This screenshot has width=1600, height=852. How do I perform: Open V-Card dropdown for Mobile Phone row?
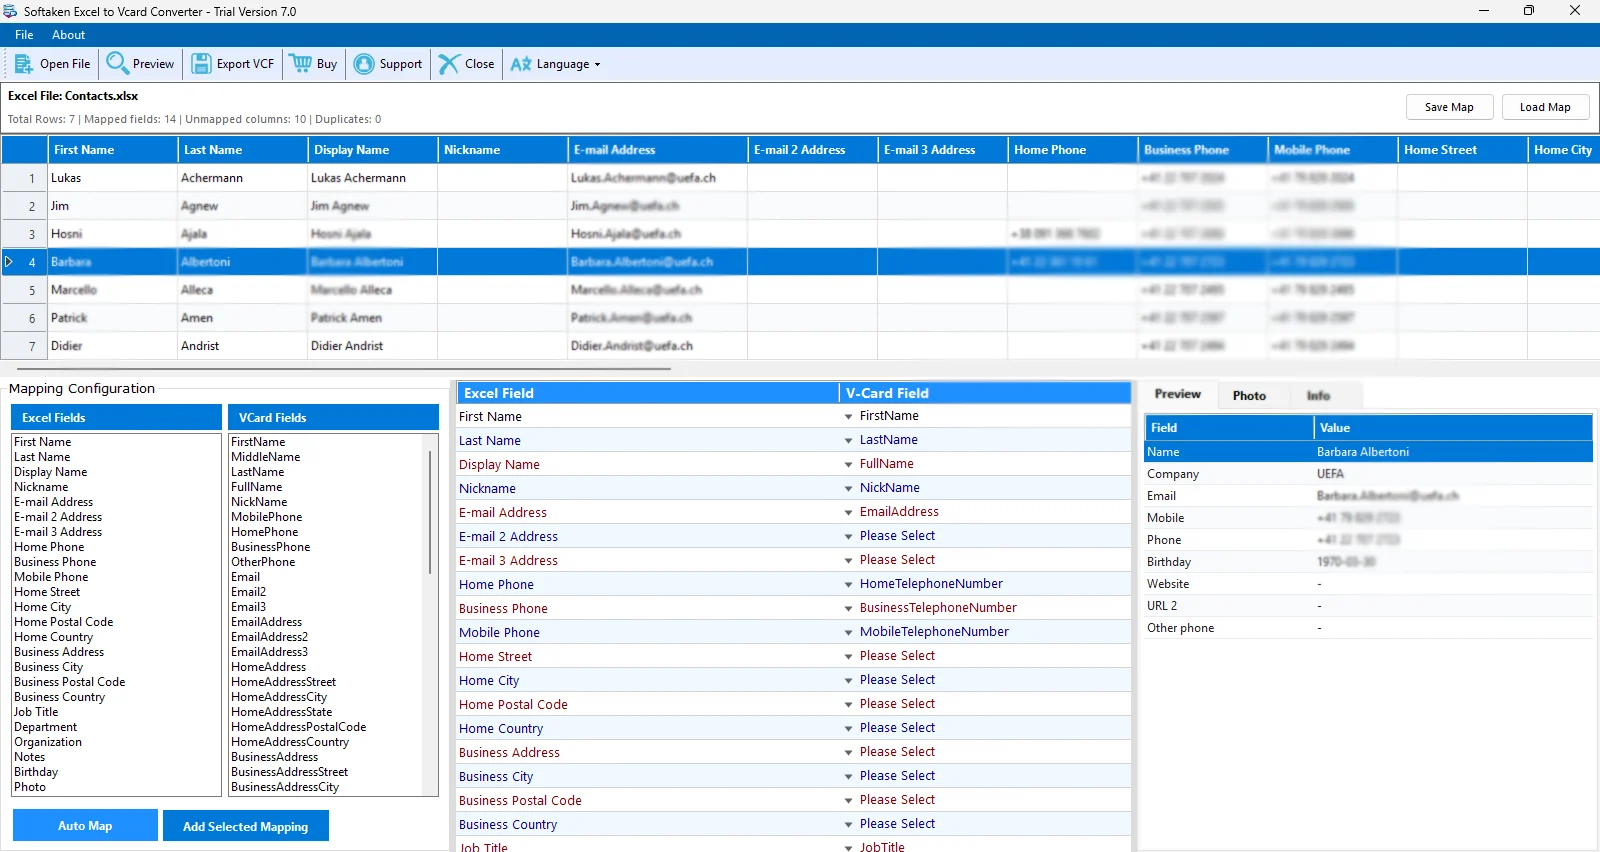point(848,633)
